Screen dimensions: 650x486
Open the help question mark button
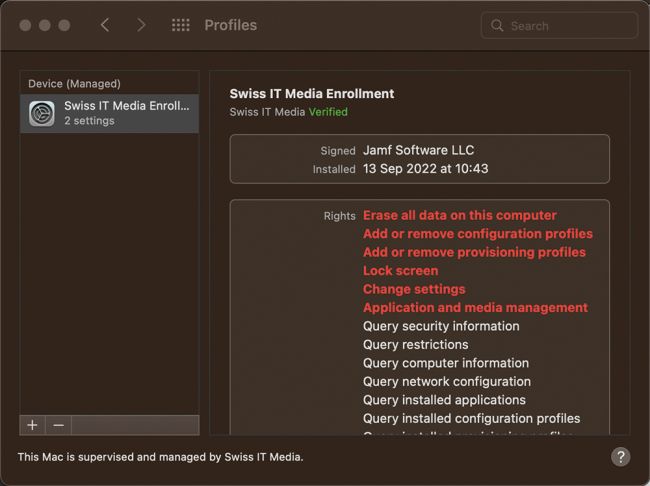[x=621, y=457]
